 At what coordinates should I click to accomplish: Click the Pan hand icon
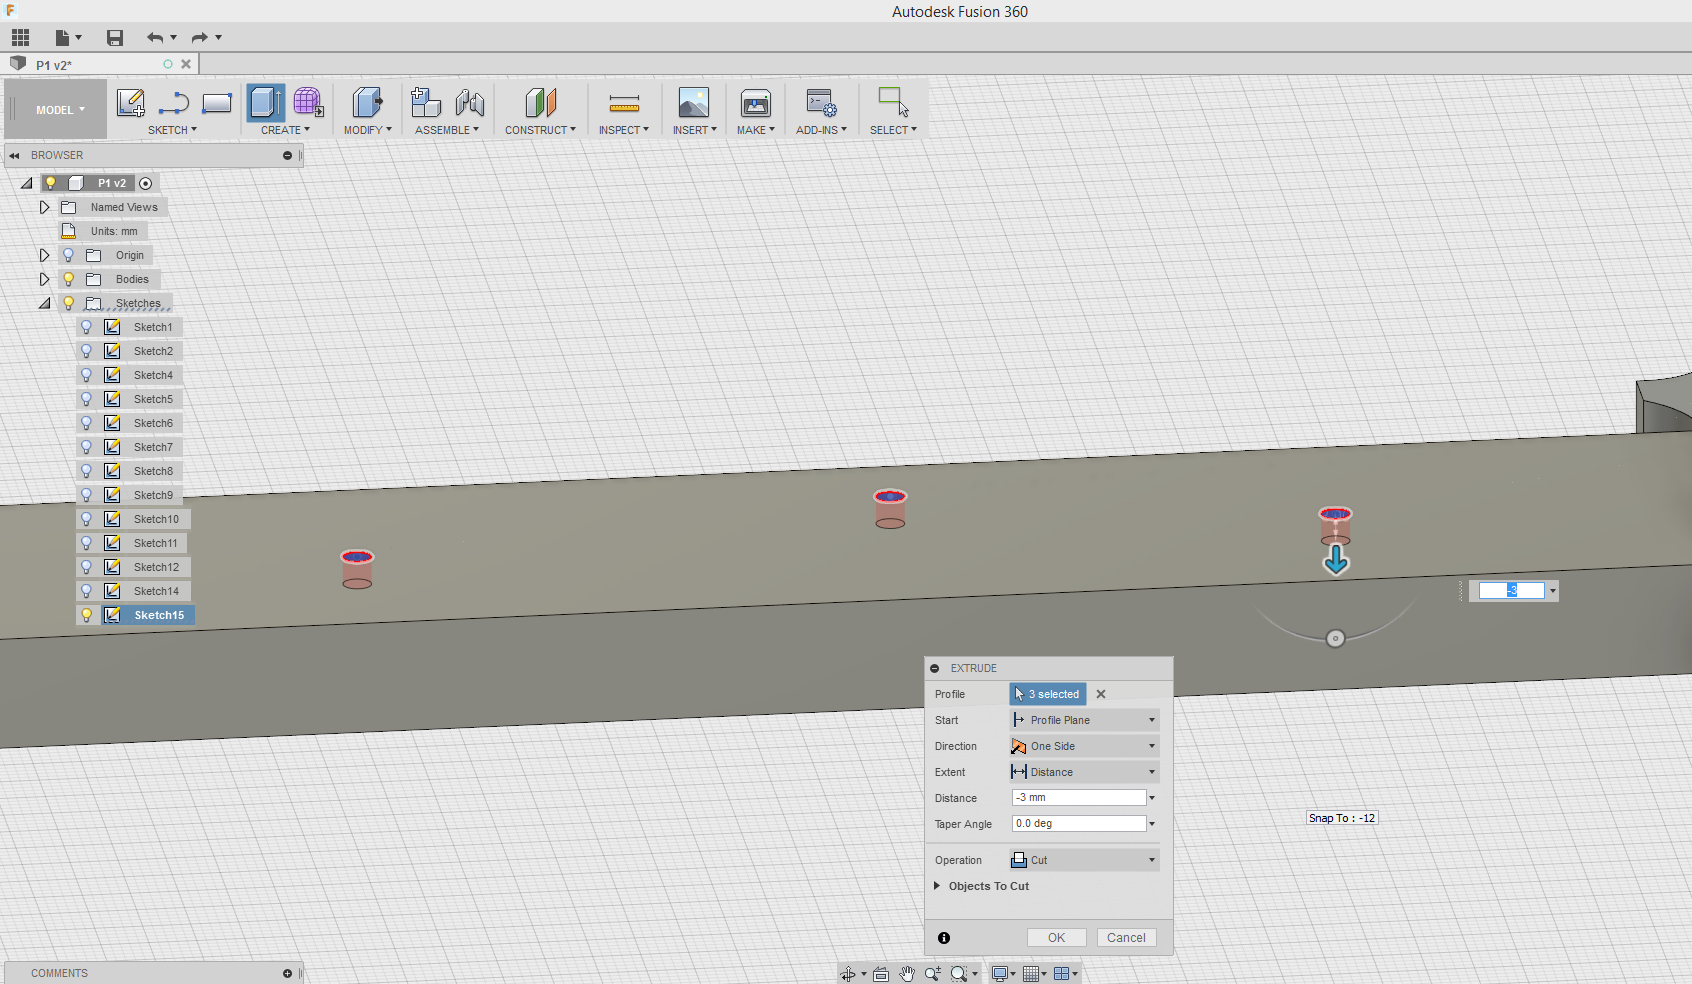pos(907,974)
